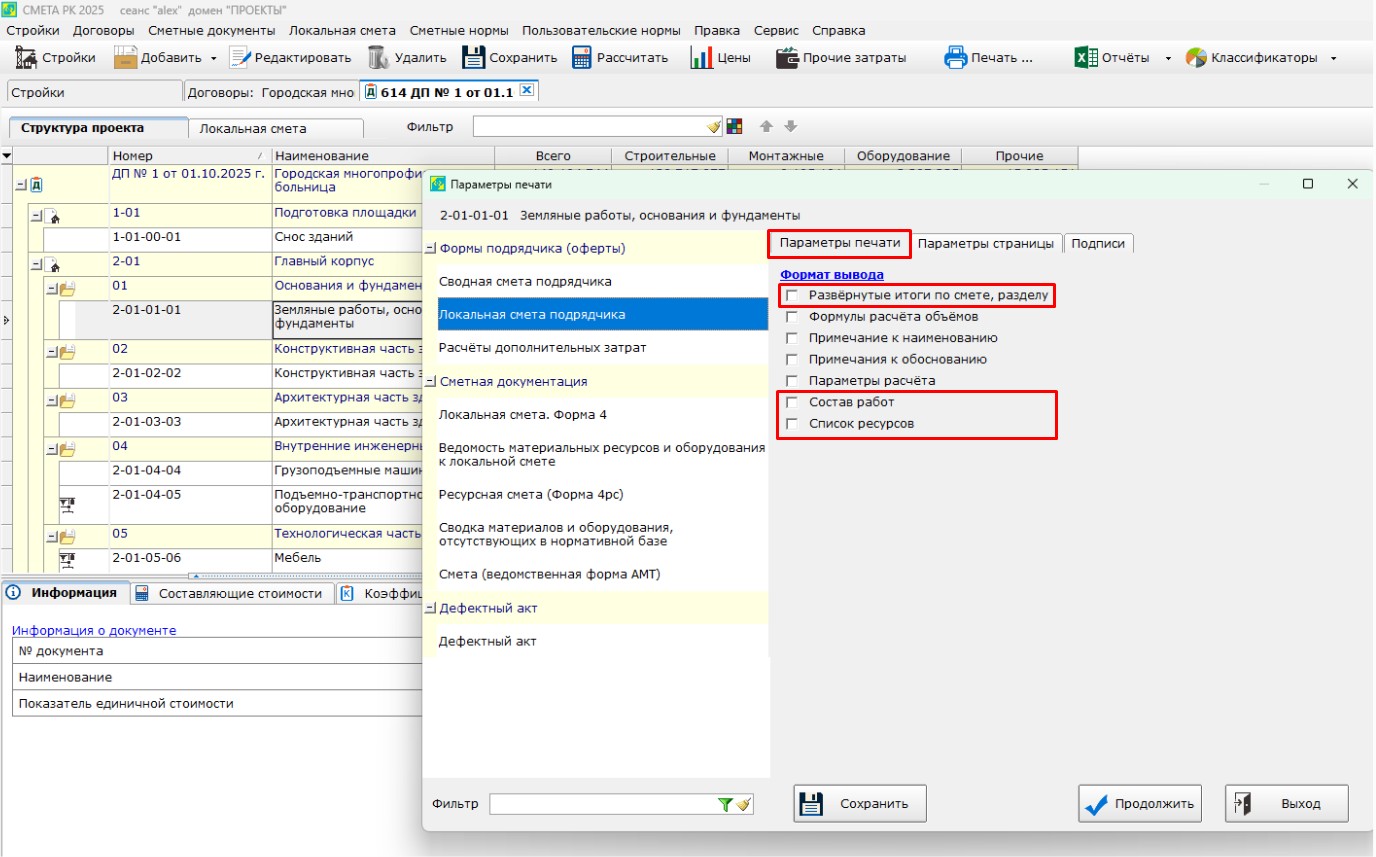Click the Выход button
The height and width of the screenshot is (857, 1376).
pyautogui.click(x=1286, y=803)
